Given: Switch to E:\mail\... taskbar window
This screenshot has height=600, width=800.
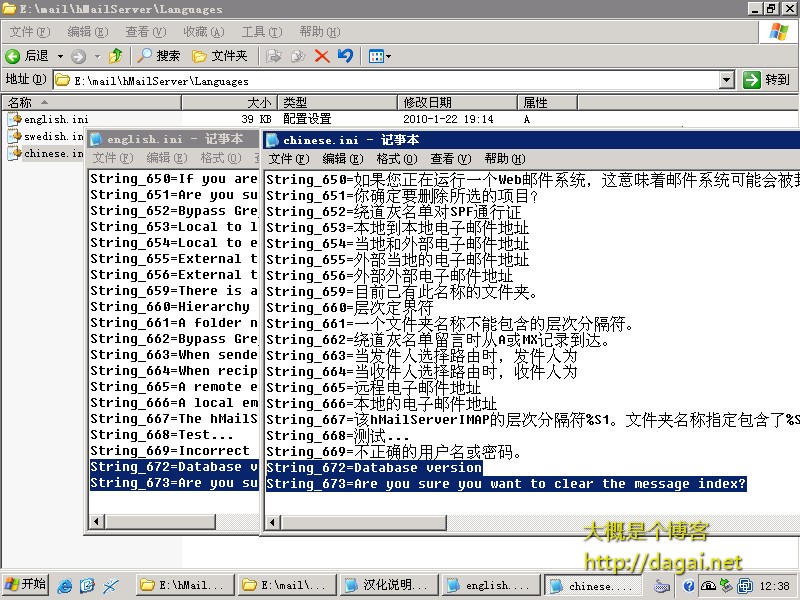Looking at the screenshot, I should coord(287,585).
